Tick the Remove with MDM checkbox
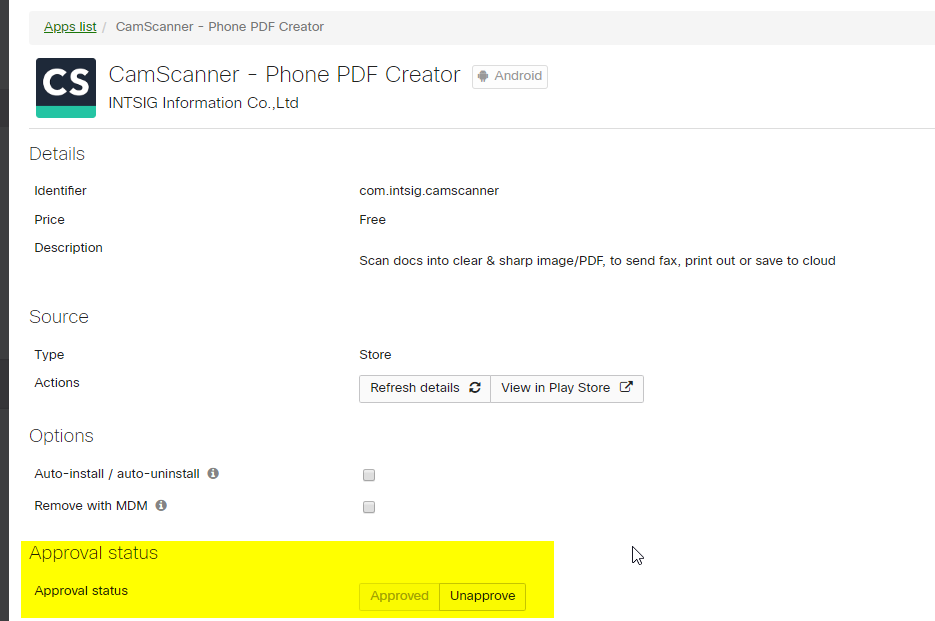Viewport: 935px width, 621px height. [369, 507]
